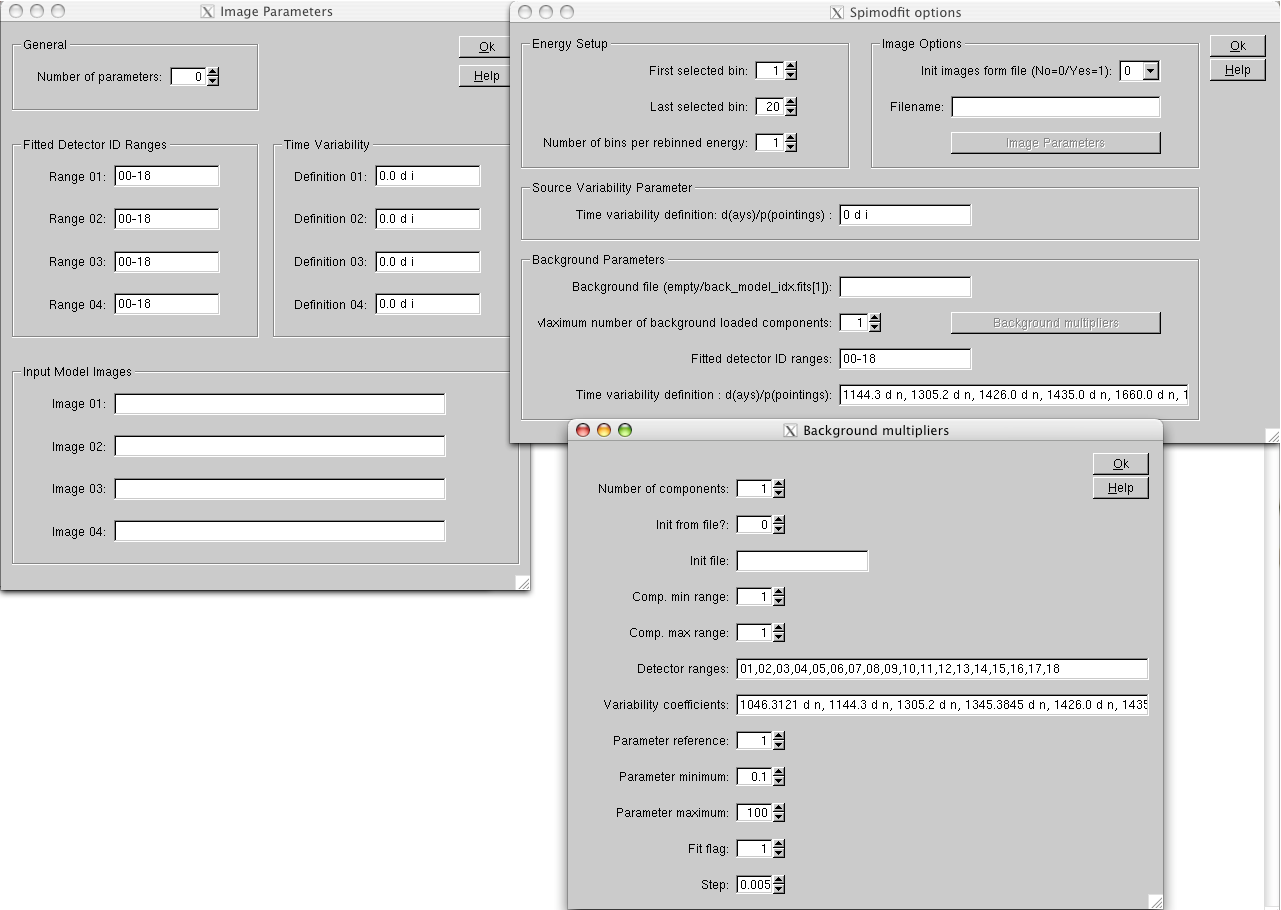Click the Definition 01 field

pyautogui.click(x=428, y=177)
